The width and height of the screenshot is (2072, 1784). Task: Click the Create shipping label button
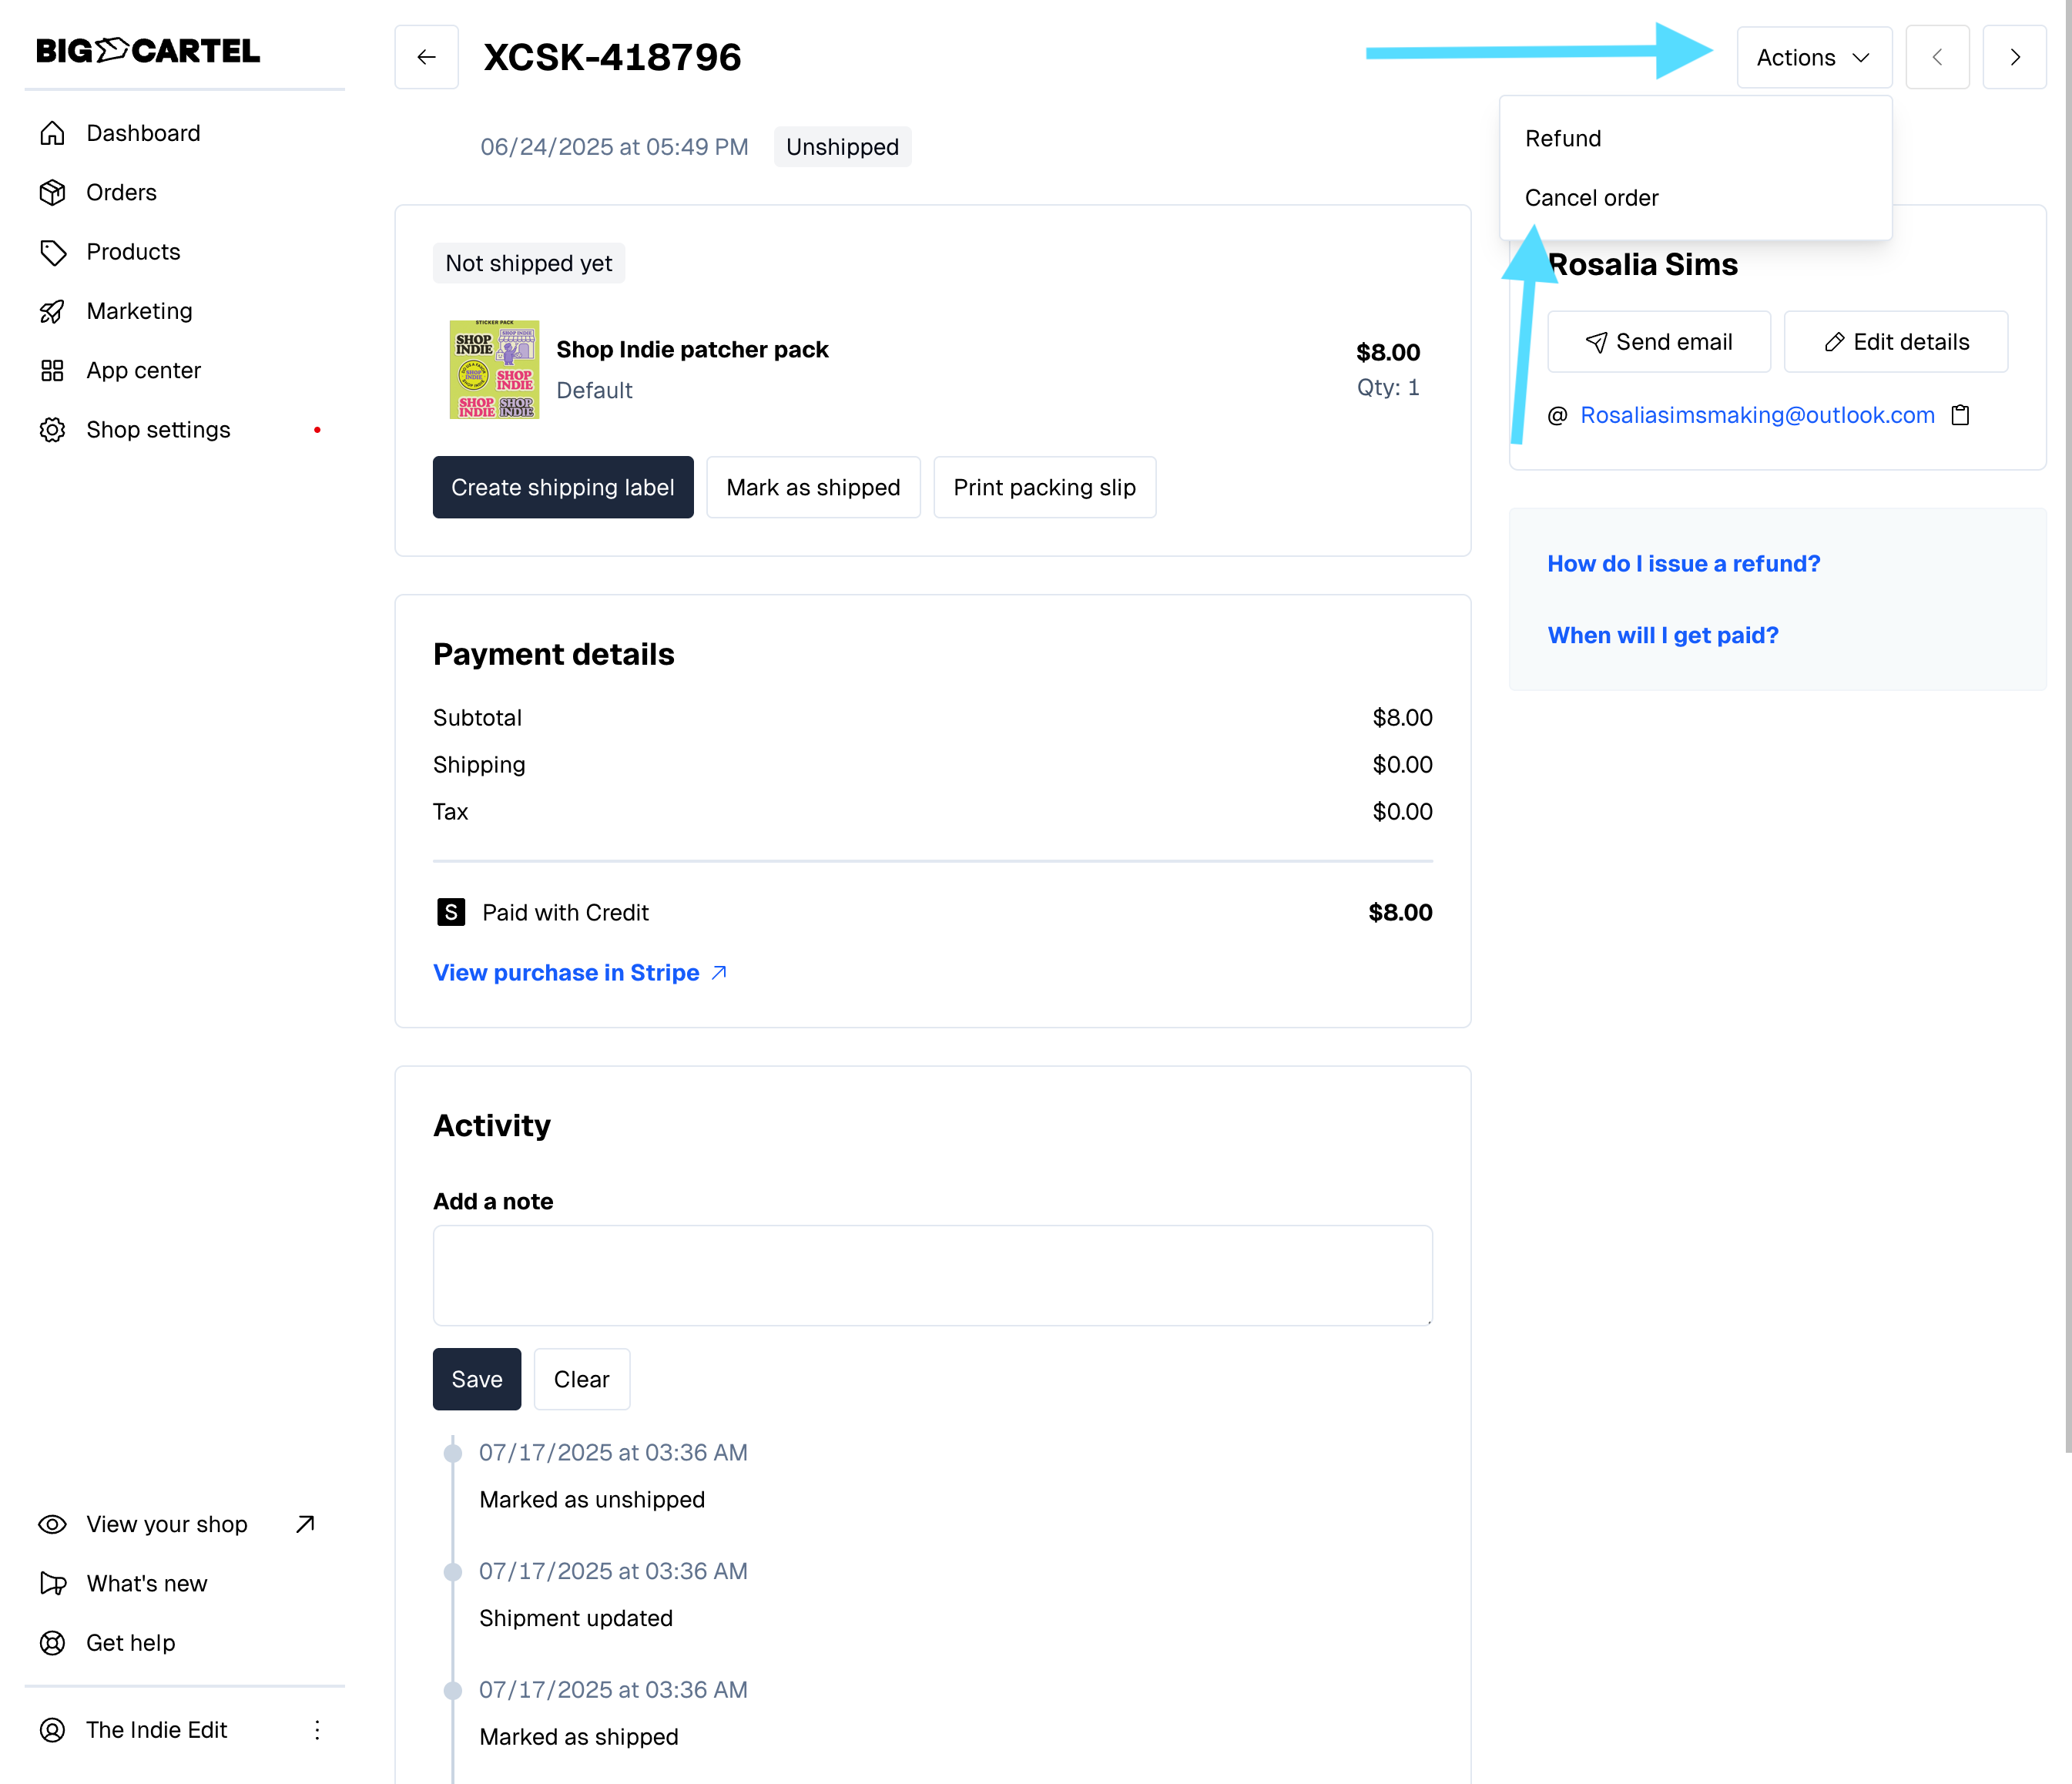(x=563, y=487)
